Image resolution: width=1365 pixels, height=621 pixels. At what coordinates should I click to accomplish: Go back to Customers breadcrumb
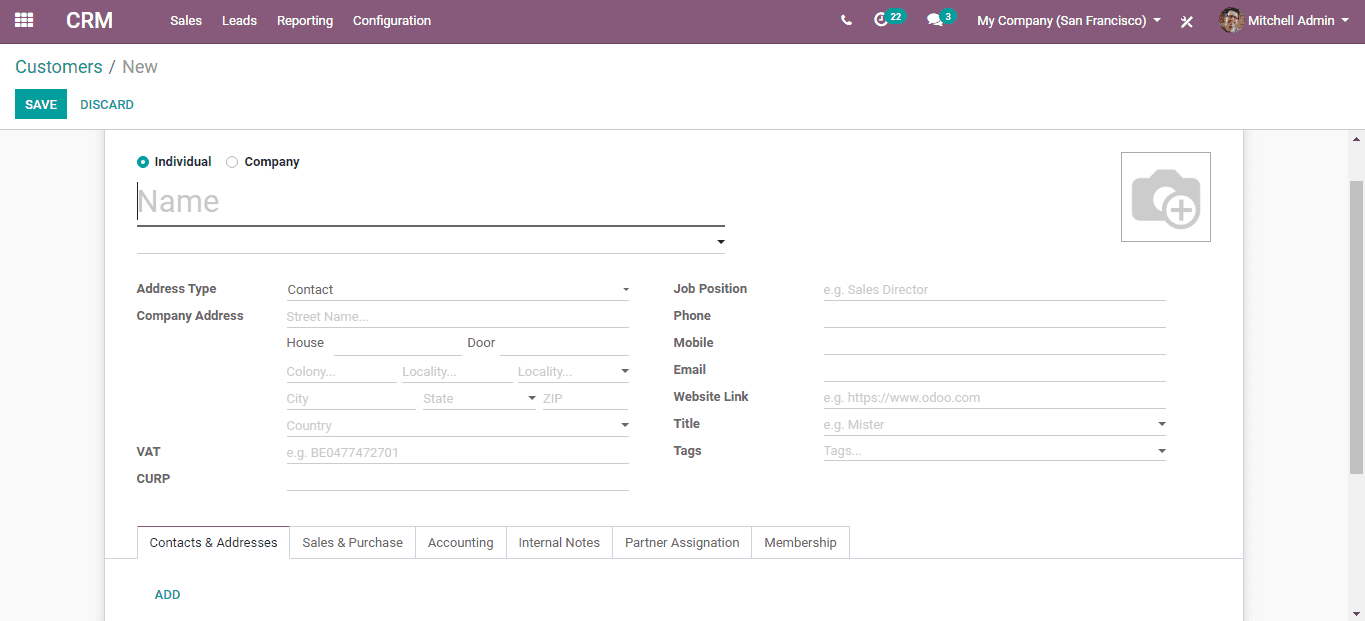(x=59, y=67)
